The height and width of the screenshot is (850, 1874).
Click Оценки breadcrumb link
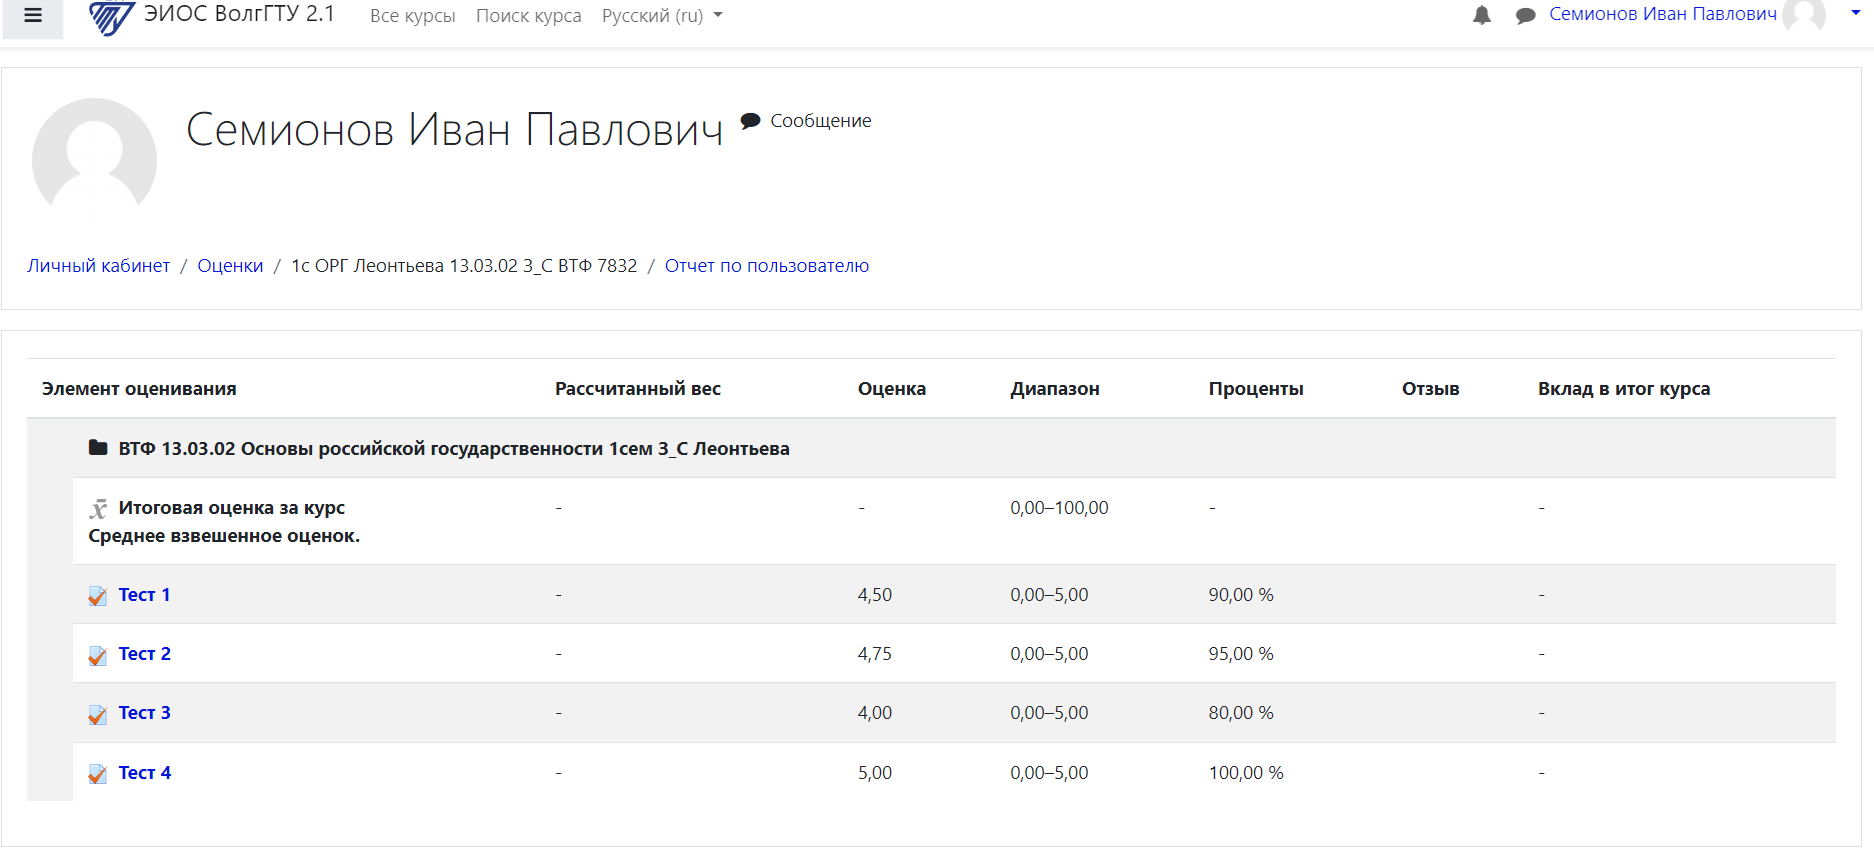coord(230,266)
